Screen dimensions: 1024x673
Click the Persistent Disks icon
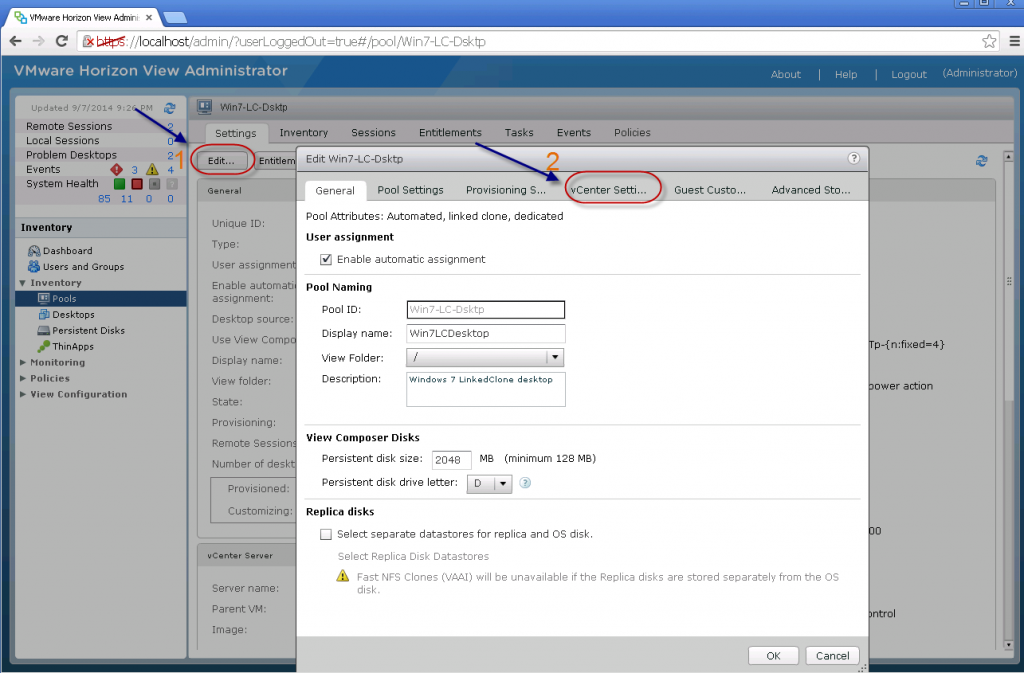44,330
